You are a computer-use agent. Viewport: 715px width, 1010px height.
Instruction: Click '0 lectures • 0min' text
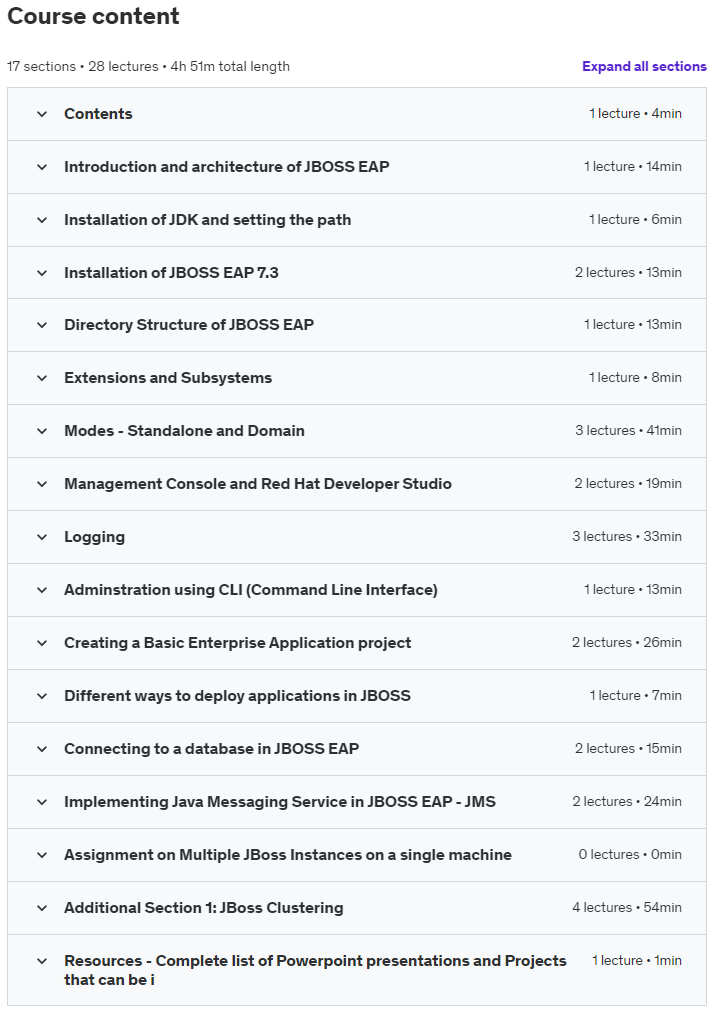click(x=630, y=855)
